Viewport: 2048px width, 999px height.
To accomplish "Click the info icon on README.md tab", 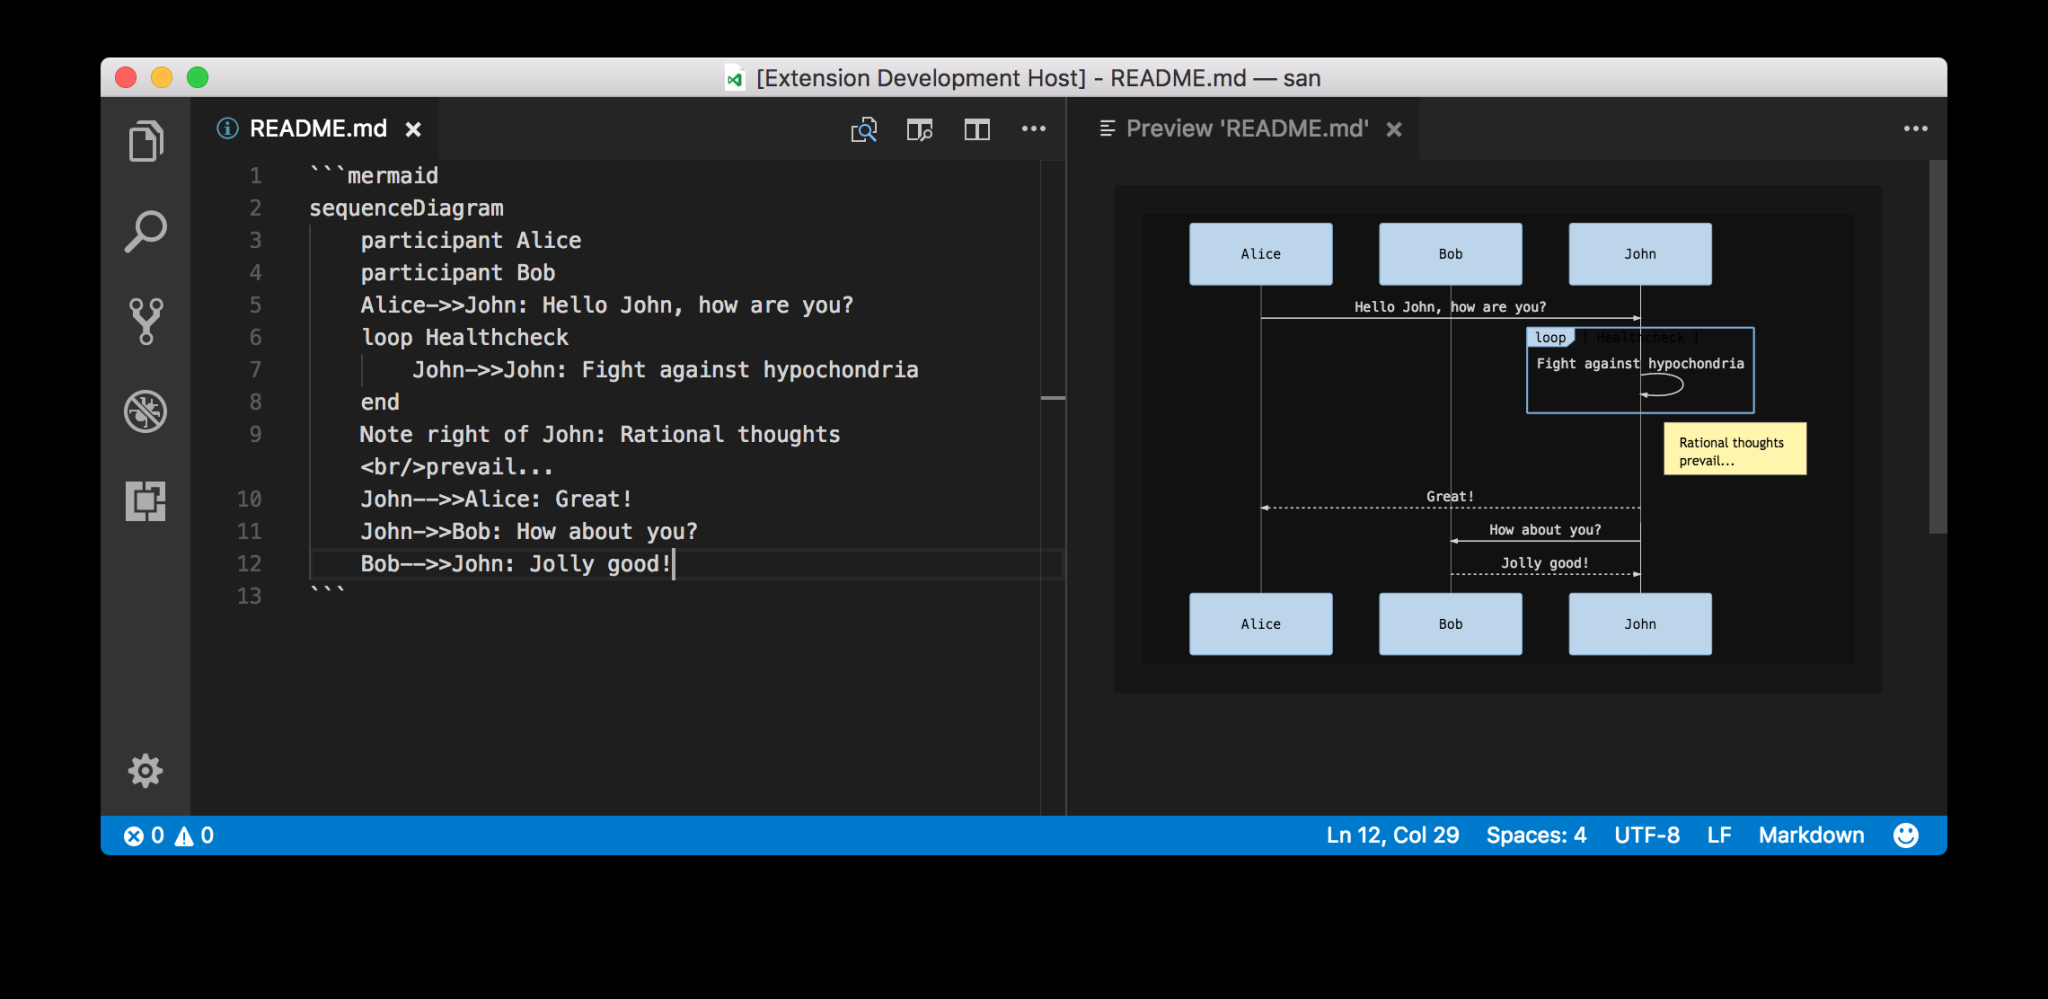I will point(226,128).
